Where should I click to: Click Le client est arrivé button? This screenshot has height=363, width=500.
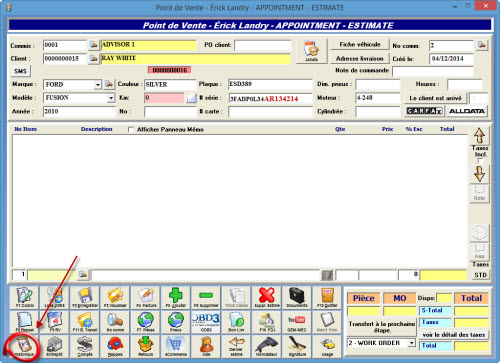pos(435,98)
